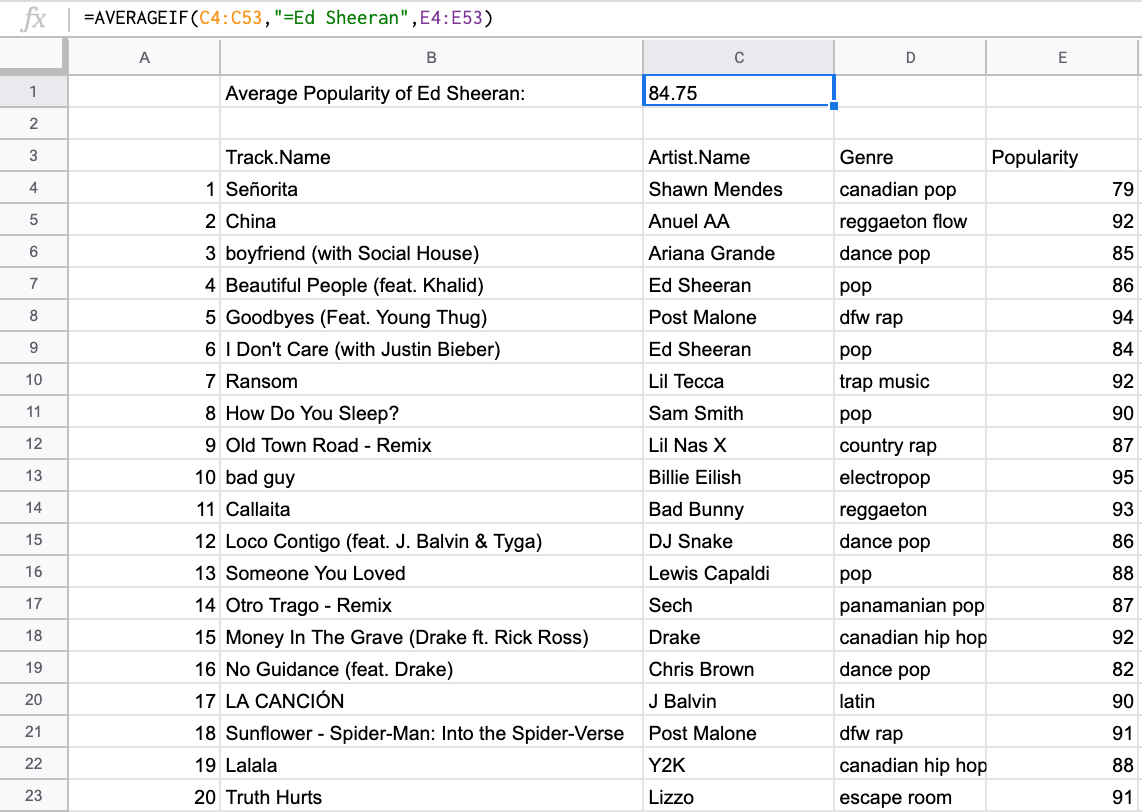
Task: Click the Chris Brown cell
Action: coord(739,669)
